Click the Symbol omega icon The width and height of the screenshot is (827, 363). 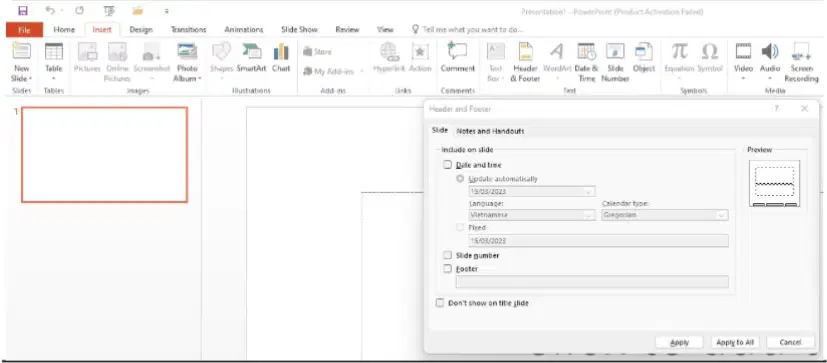click(x=710, y=58)
